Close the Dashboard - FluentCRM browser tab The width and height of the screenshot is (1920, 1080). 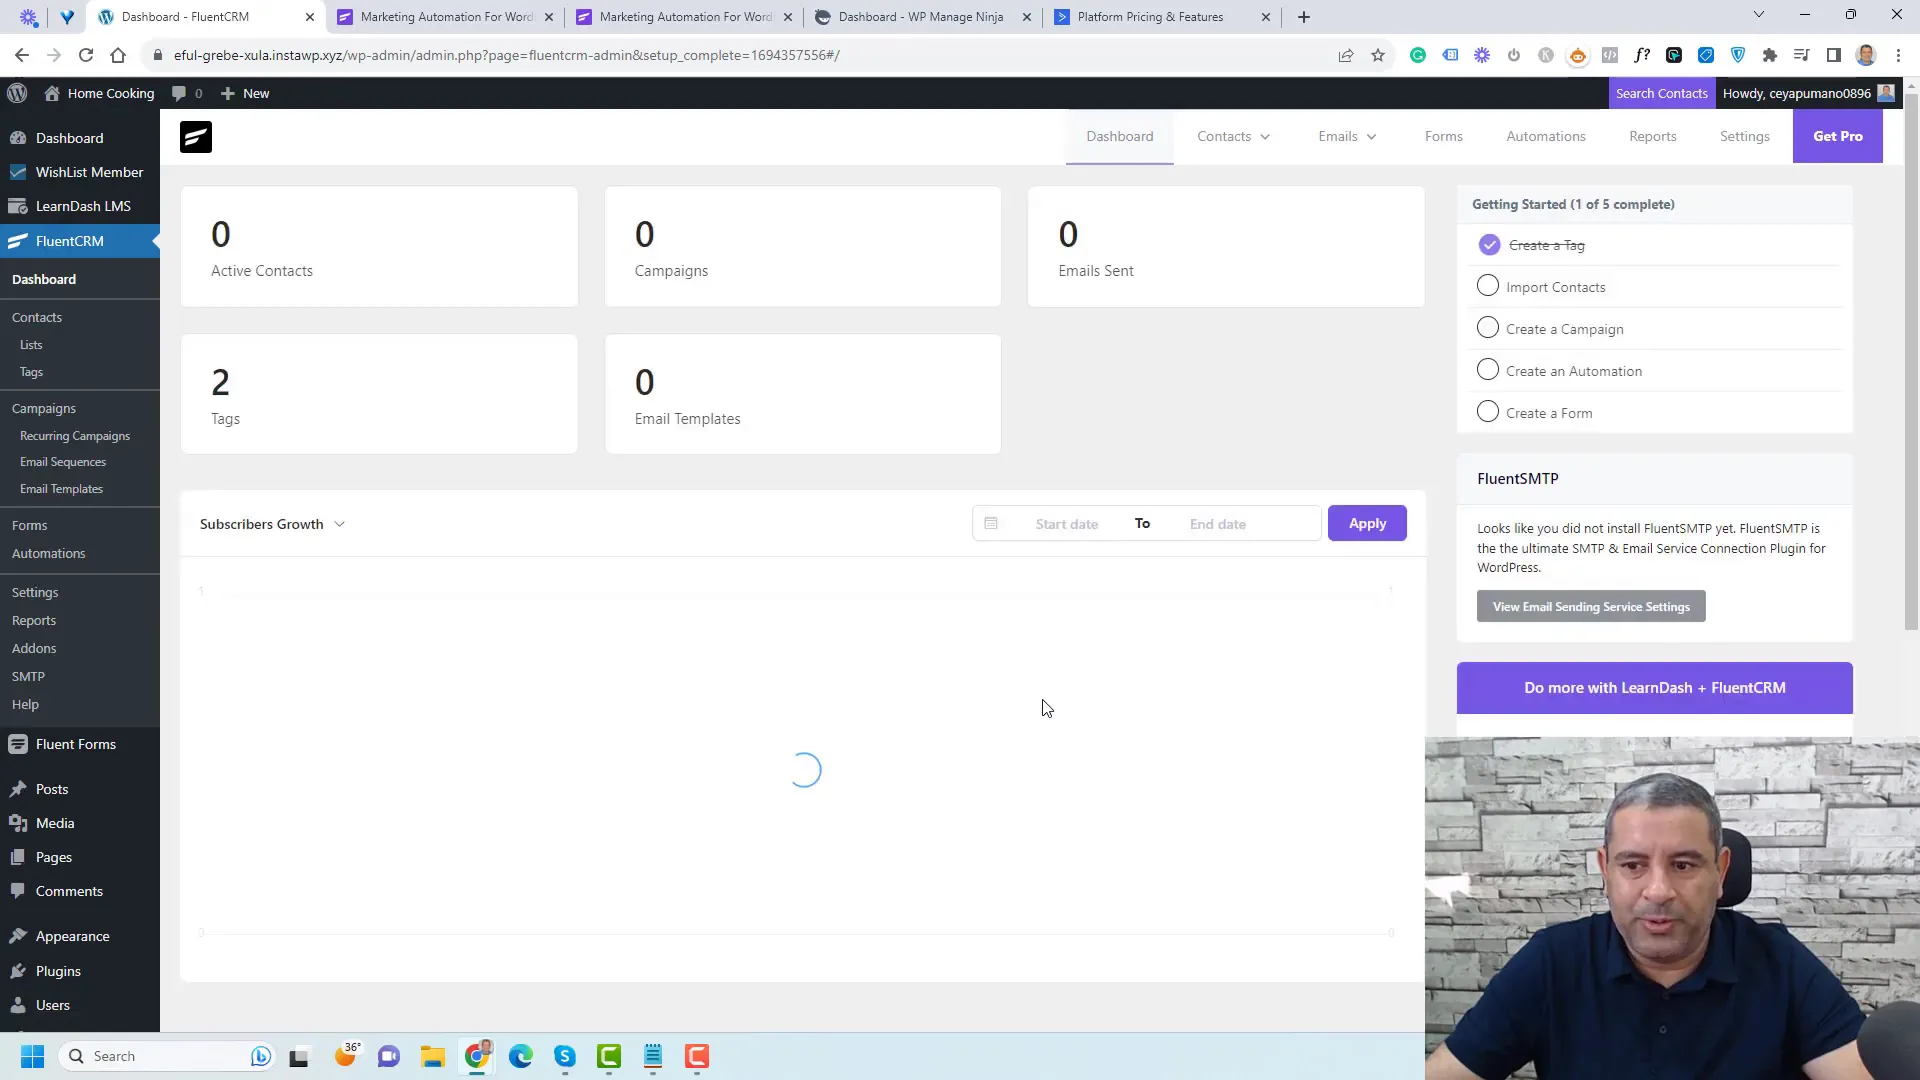tap(309, 17)
